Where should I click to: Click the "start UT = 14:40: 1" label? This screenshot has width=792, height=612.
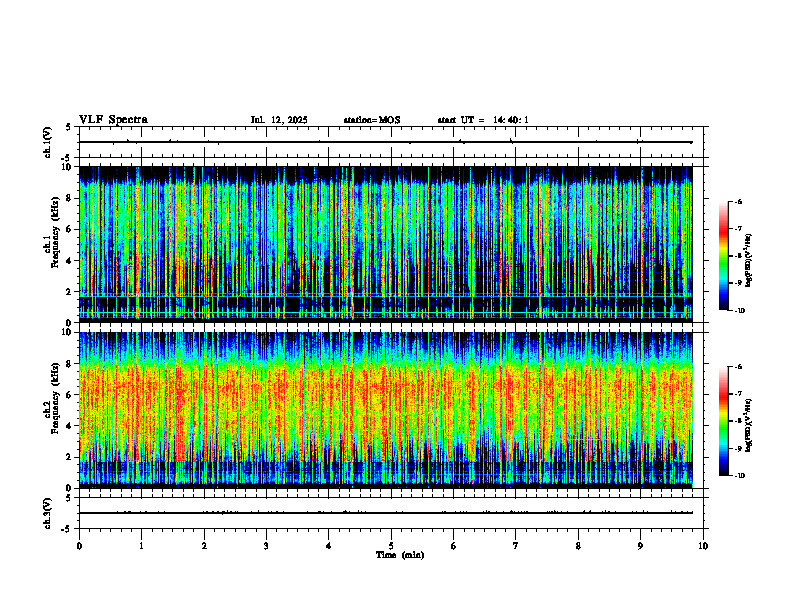coord(483,120)
